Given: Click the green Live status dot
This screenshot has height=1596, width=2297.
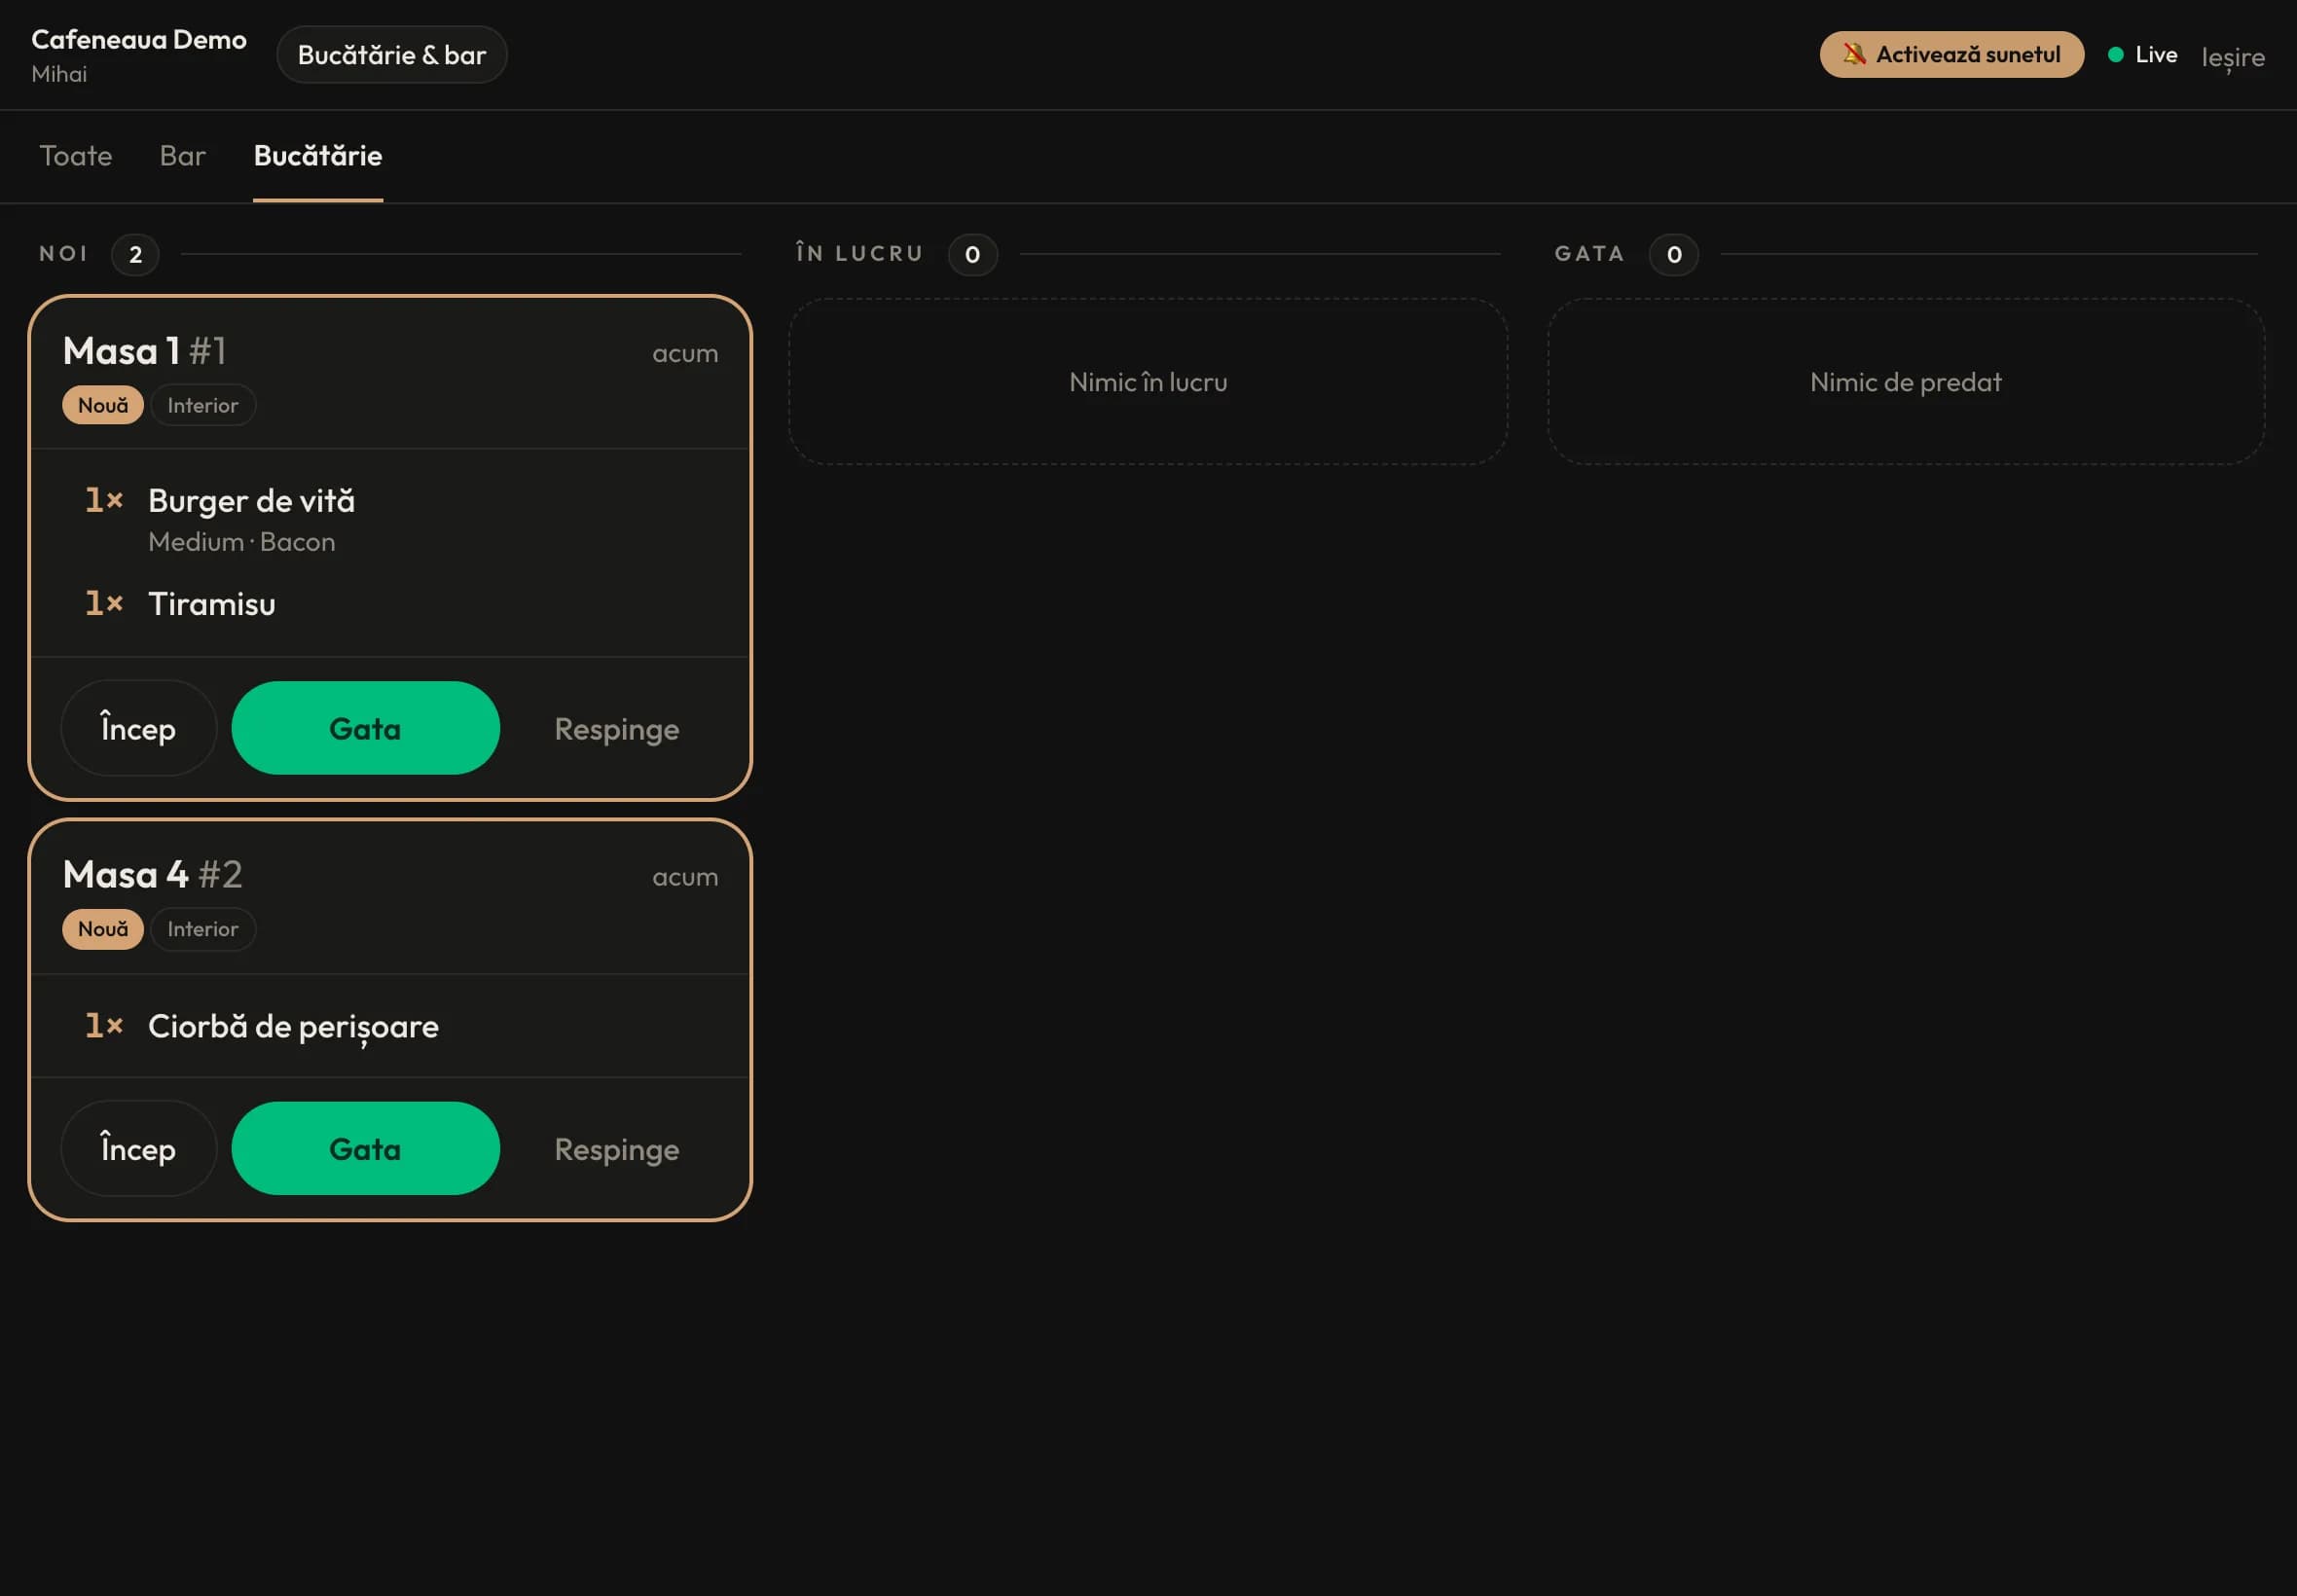Looking at the screenshot, I should click(2116, 55).
